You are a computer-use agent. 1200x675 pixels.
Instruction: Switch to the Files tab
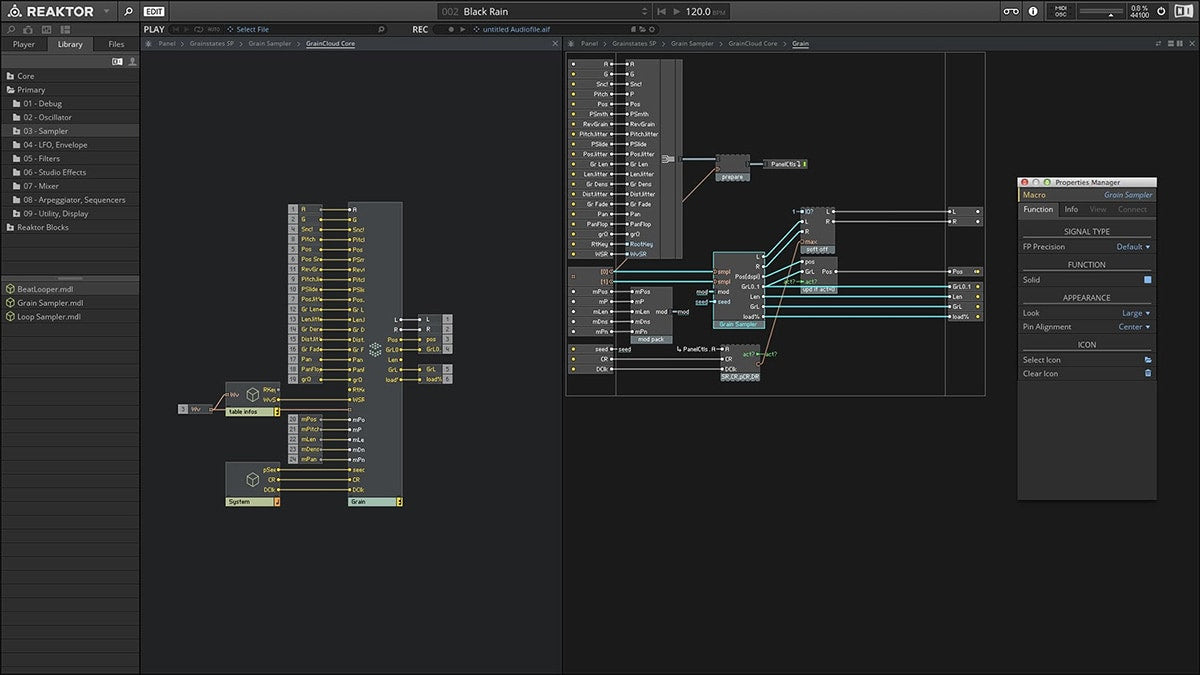pos(116,44)
